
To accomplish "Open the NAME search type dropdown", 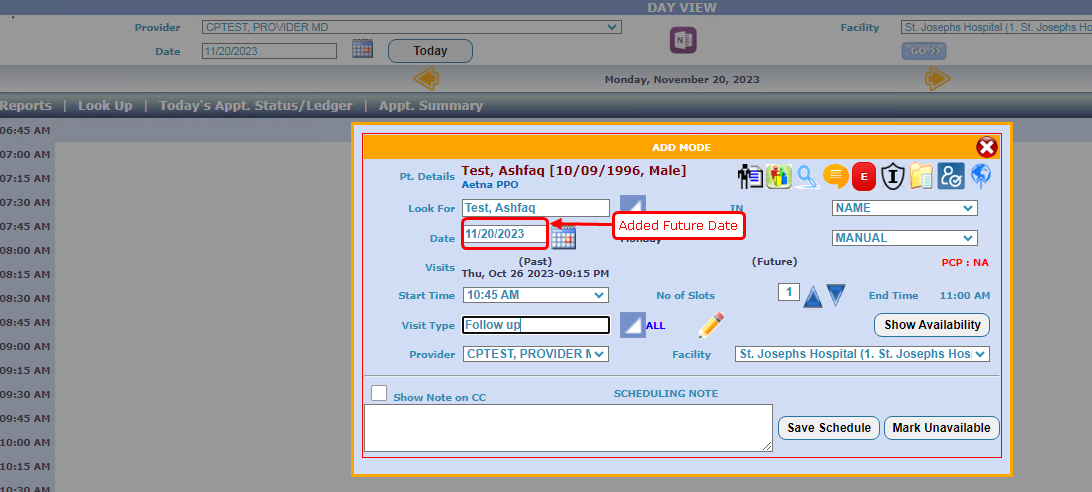I will pyautogui.click(x=904, y=208).
